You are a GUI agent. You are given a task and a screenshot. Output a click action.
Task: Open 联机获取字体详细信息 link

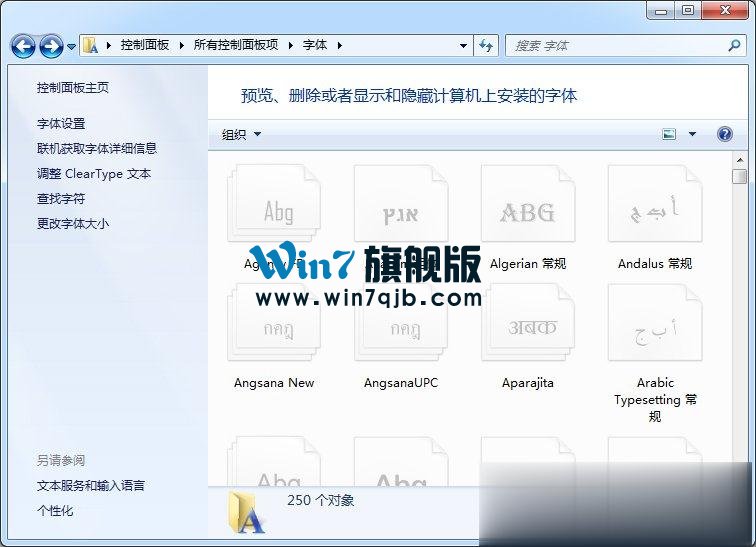point(97,148)
